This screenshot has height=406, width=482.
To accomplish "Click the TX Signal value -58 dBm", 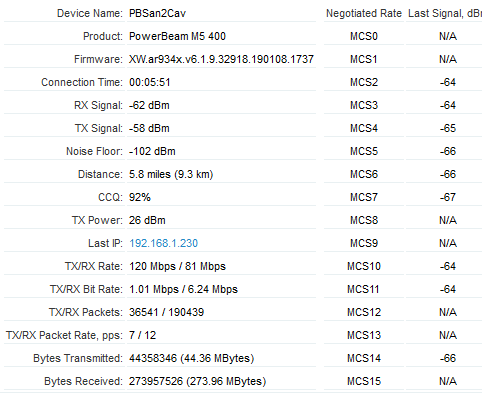I will tap(149, 128).
